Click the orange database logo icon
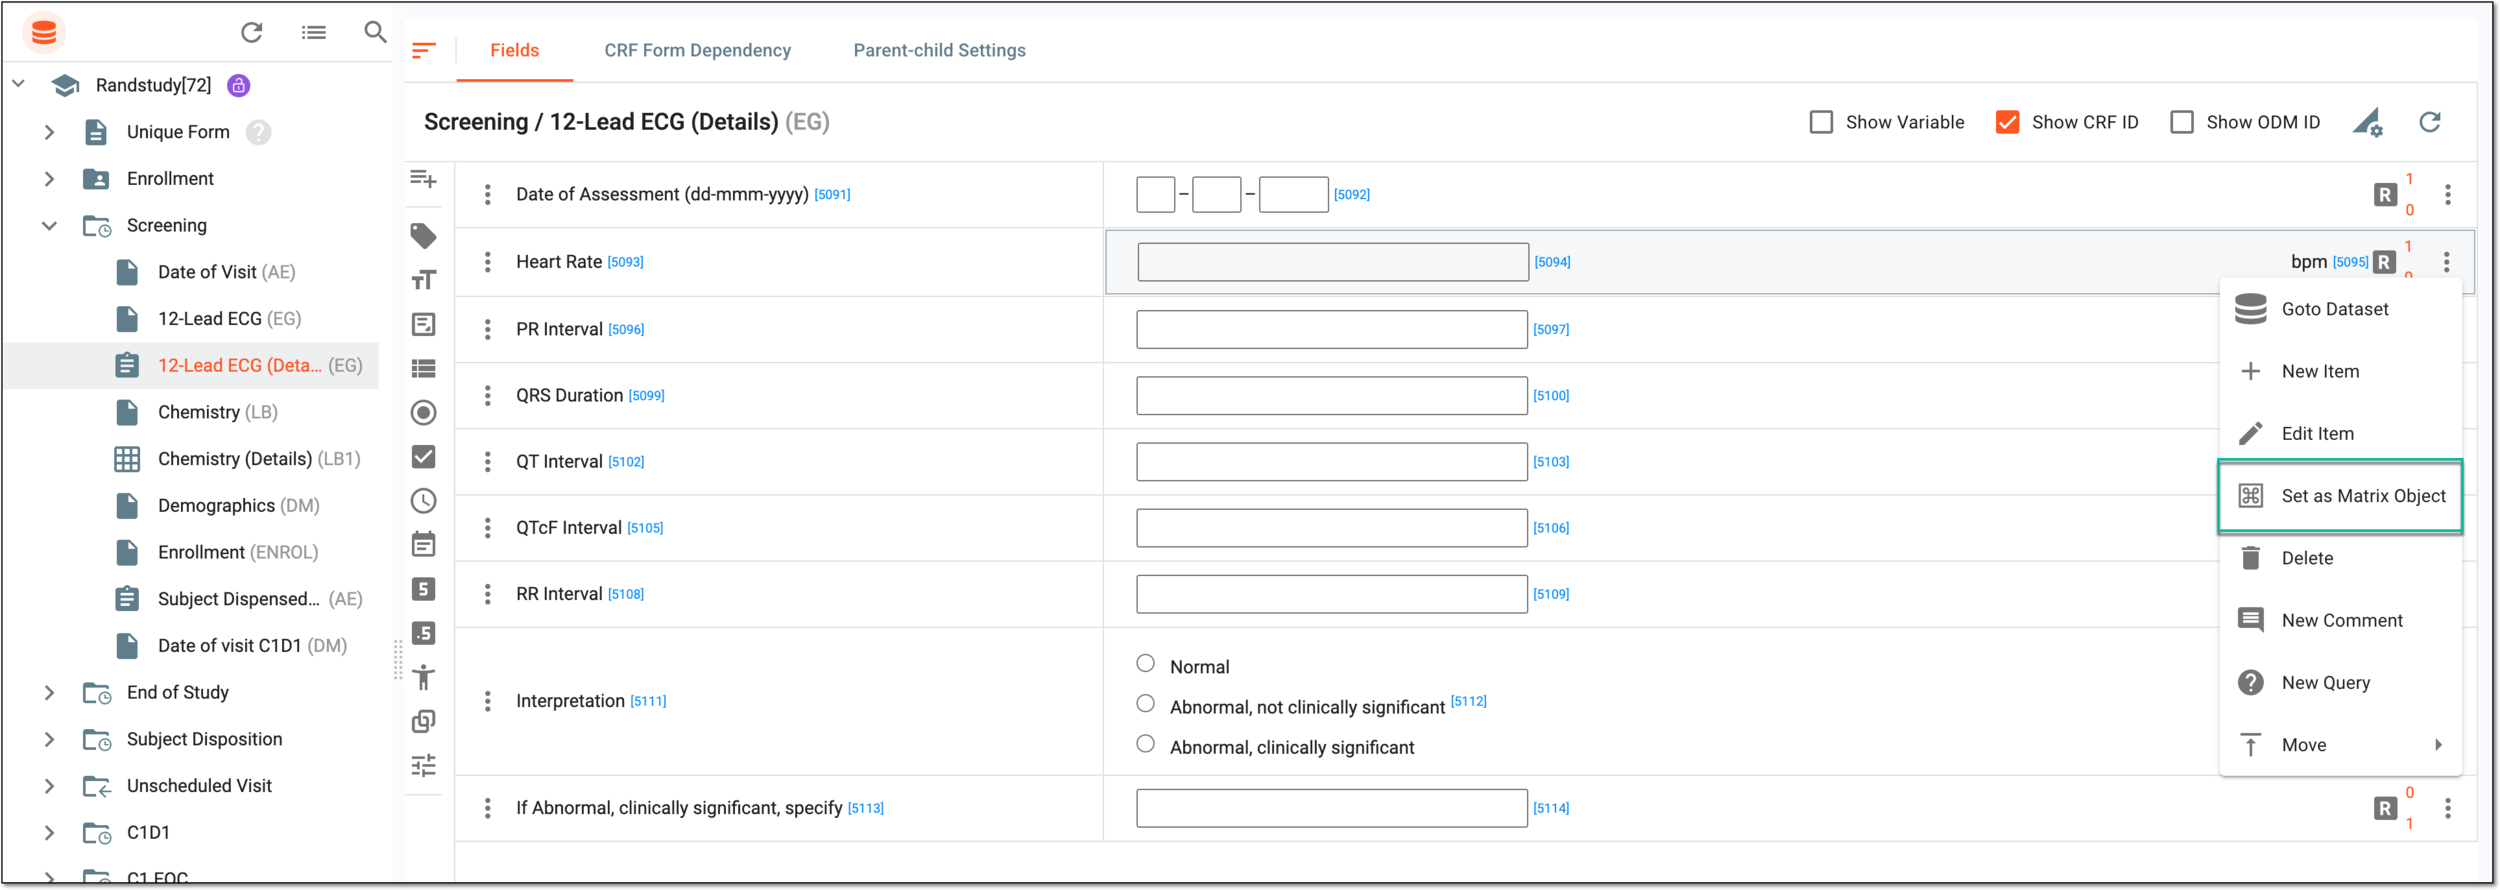Viewport: 2500px width, 890px height. click(x=43, y=33)
